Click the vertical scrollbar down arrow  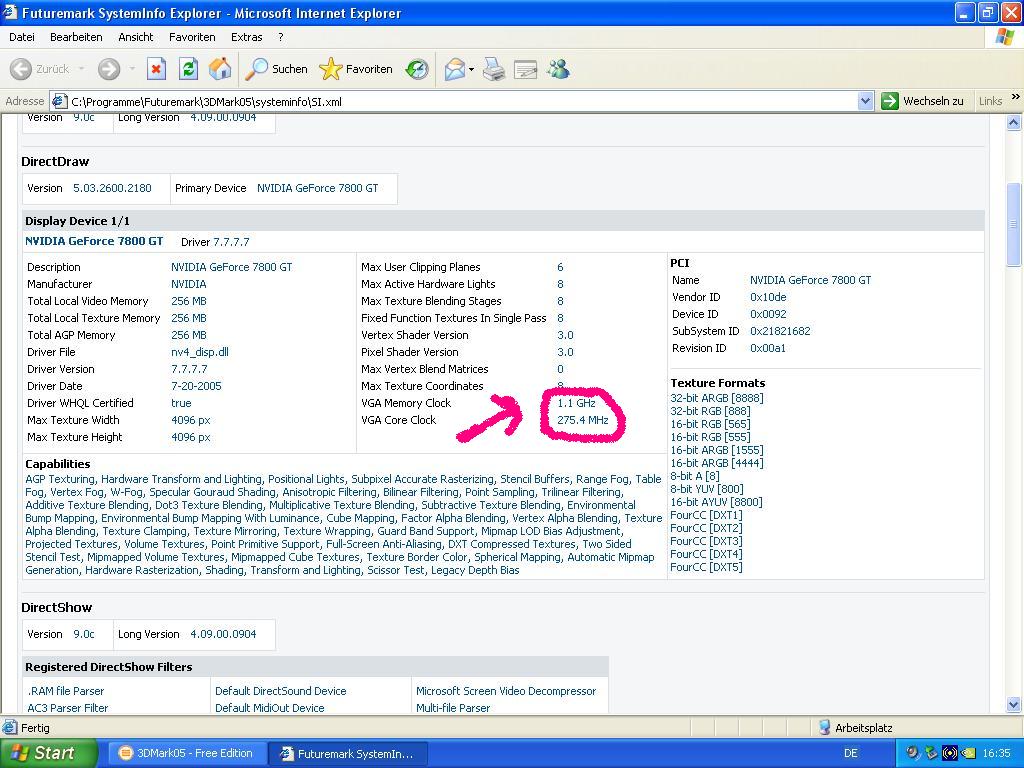tap(1014, 705)
